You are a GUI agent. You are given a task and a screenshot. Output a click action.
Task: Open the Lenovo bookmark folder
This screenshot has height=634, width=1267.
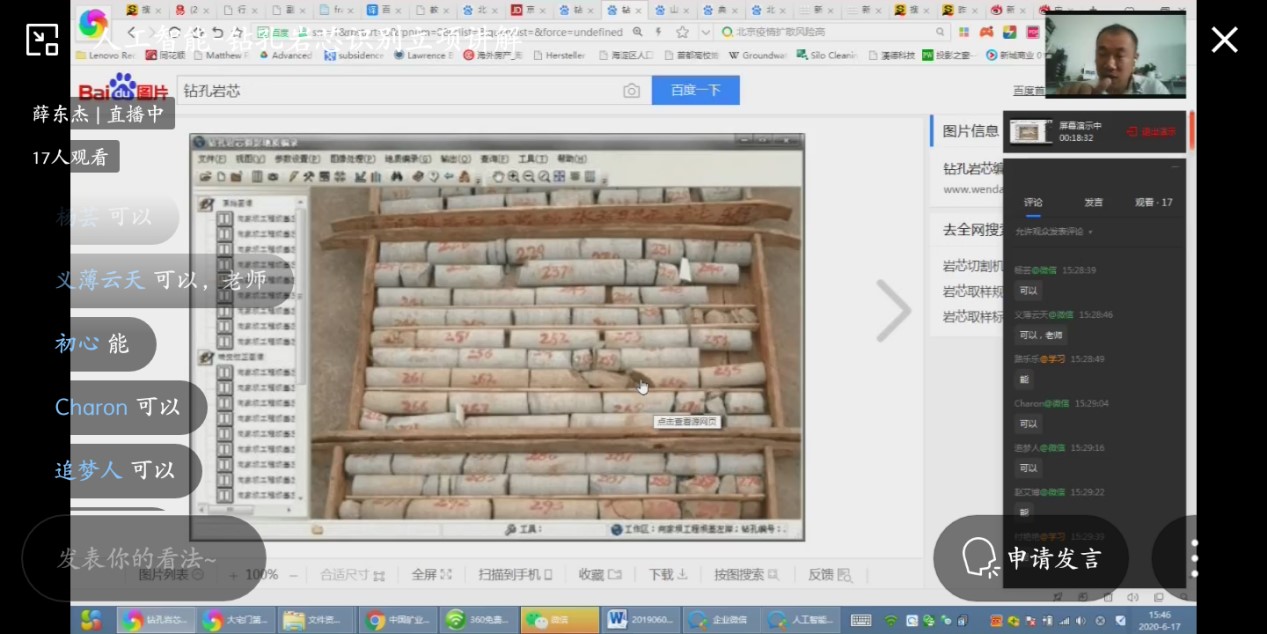point(105,56)
